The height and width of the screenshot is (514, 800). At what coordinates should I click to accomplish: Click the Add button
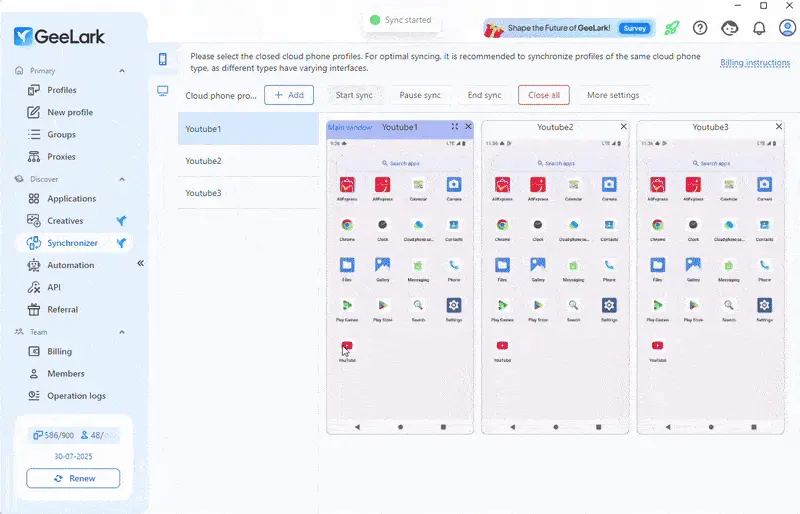(289, 95)
